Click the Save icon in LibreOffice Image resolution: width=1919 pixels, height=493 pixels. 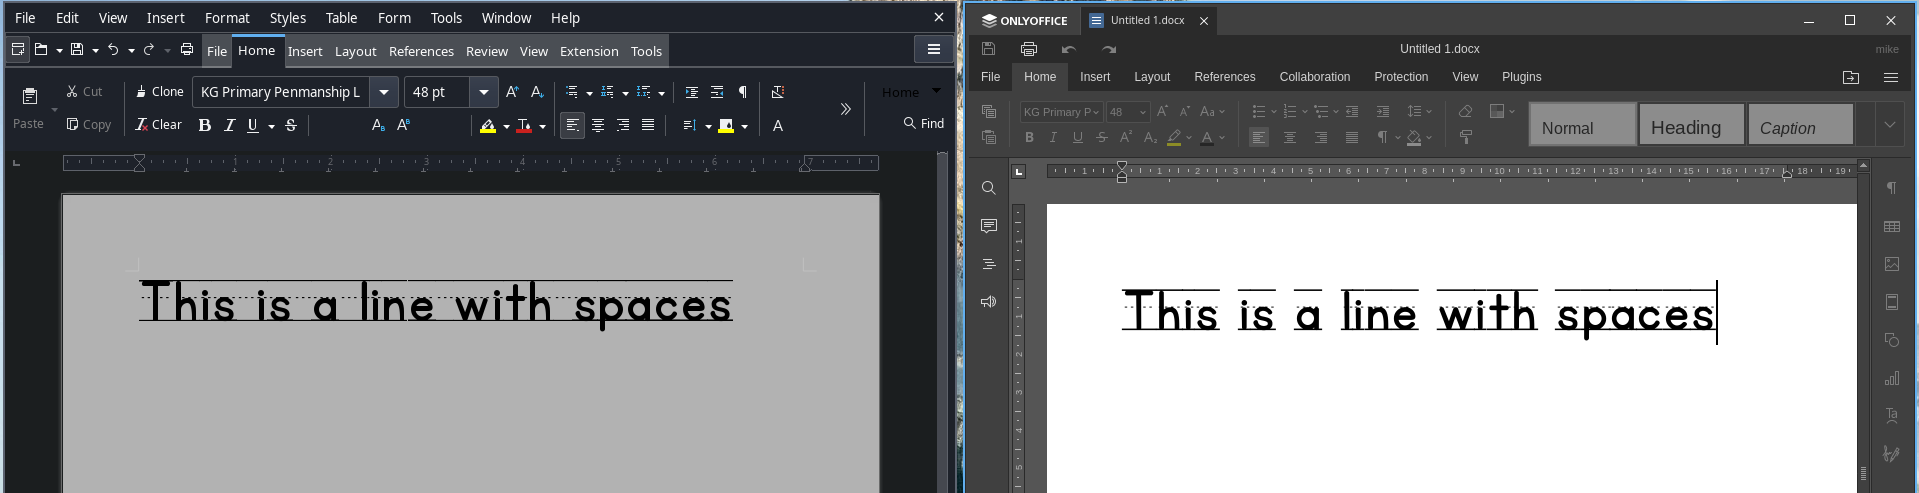(77, 49)
